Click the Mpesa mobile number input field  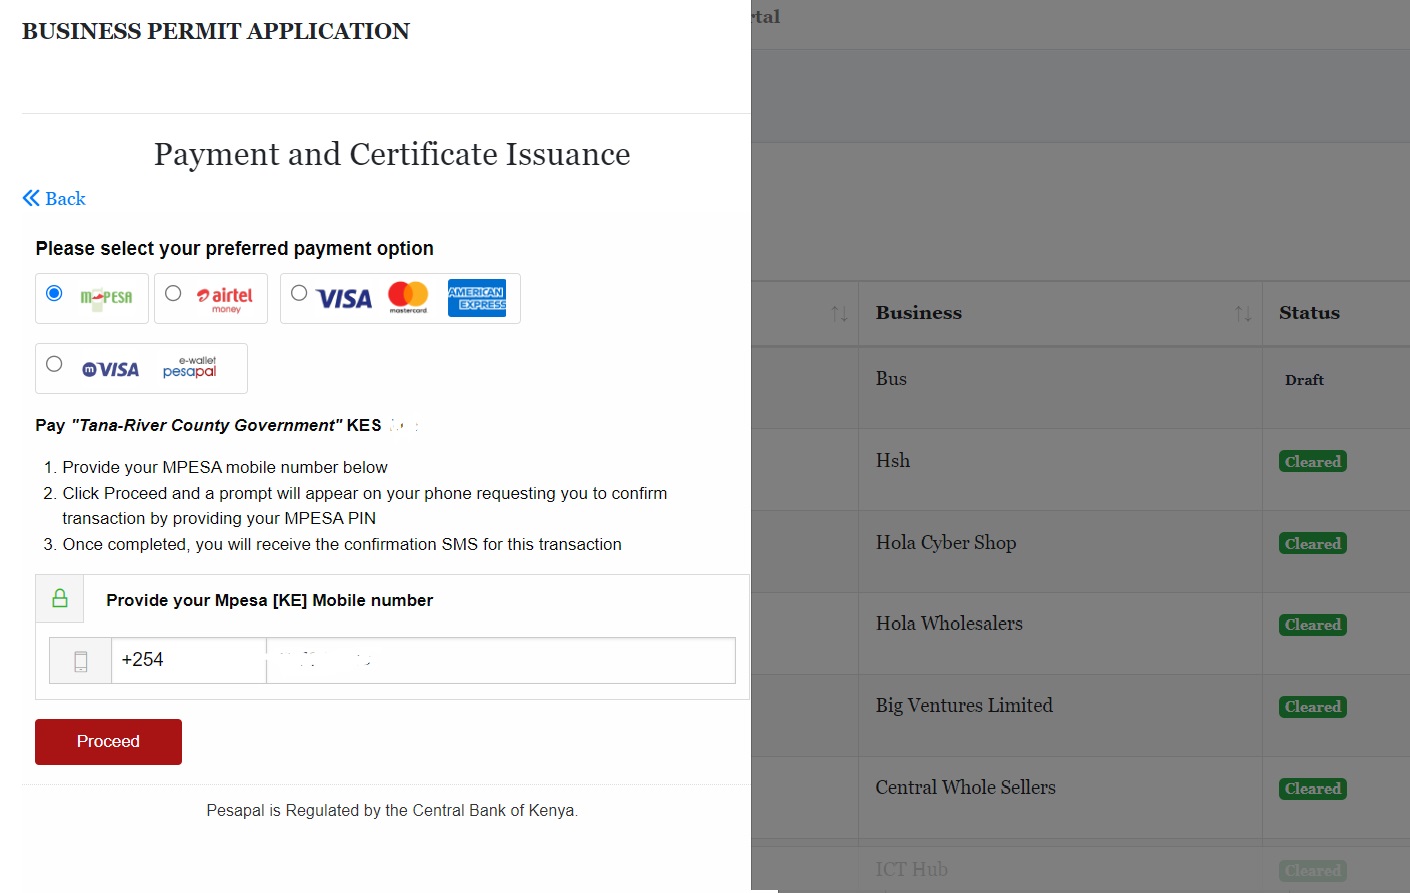coord(500,661)
